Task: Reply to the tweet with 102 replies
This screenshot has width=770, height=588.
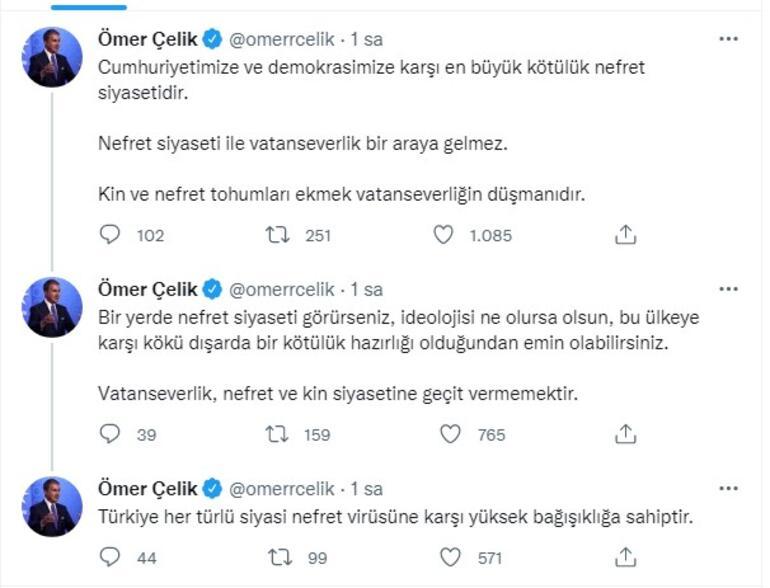Action: [111, 235]
